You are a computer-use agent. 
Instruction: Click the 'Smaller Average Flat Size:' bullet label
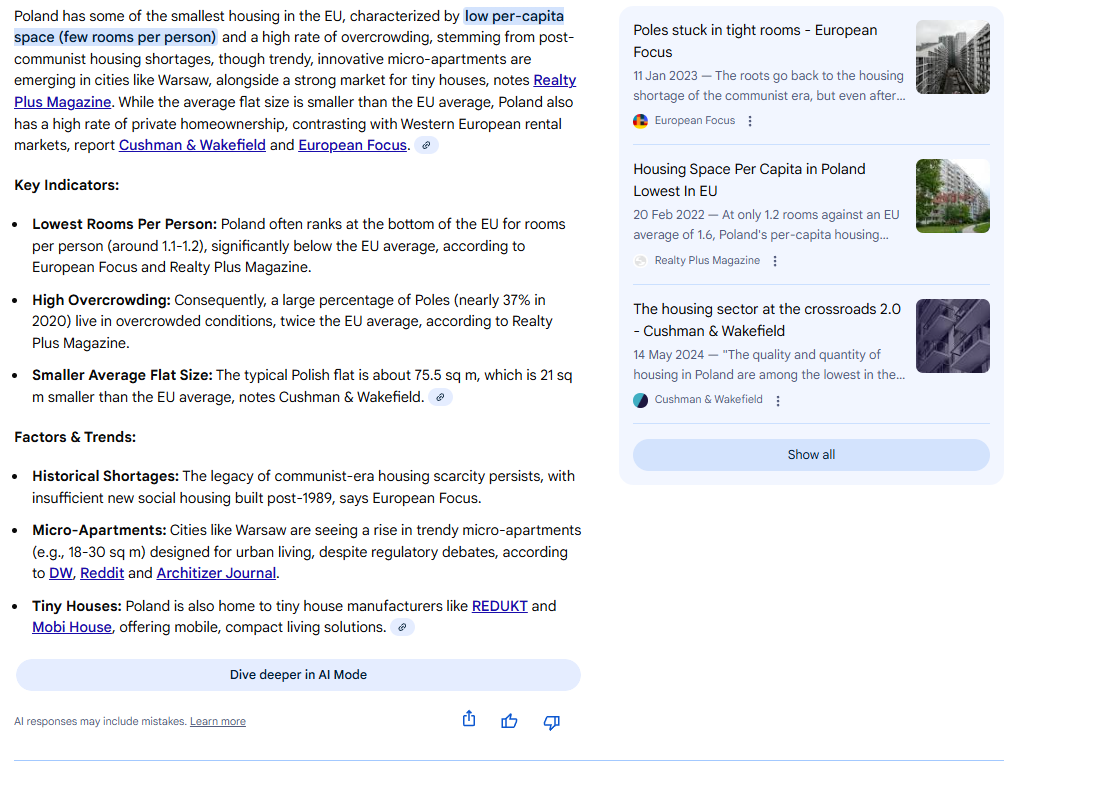pyautogui.click(x=122, y=375)
